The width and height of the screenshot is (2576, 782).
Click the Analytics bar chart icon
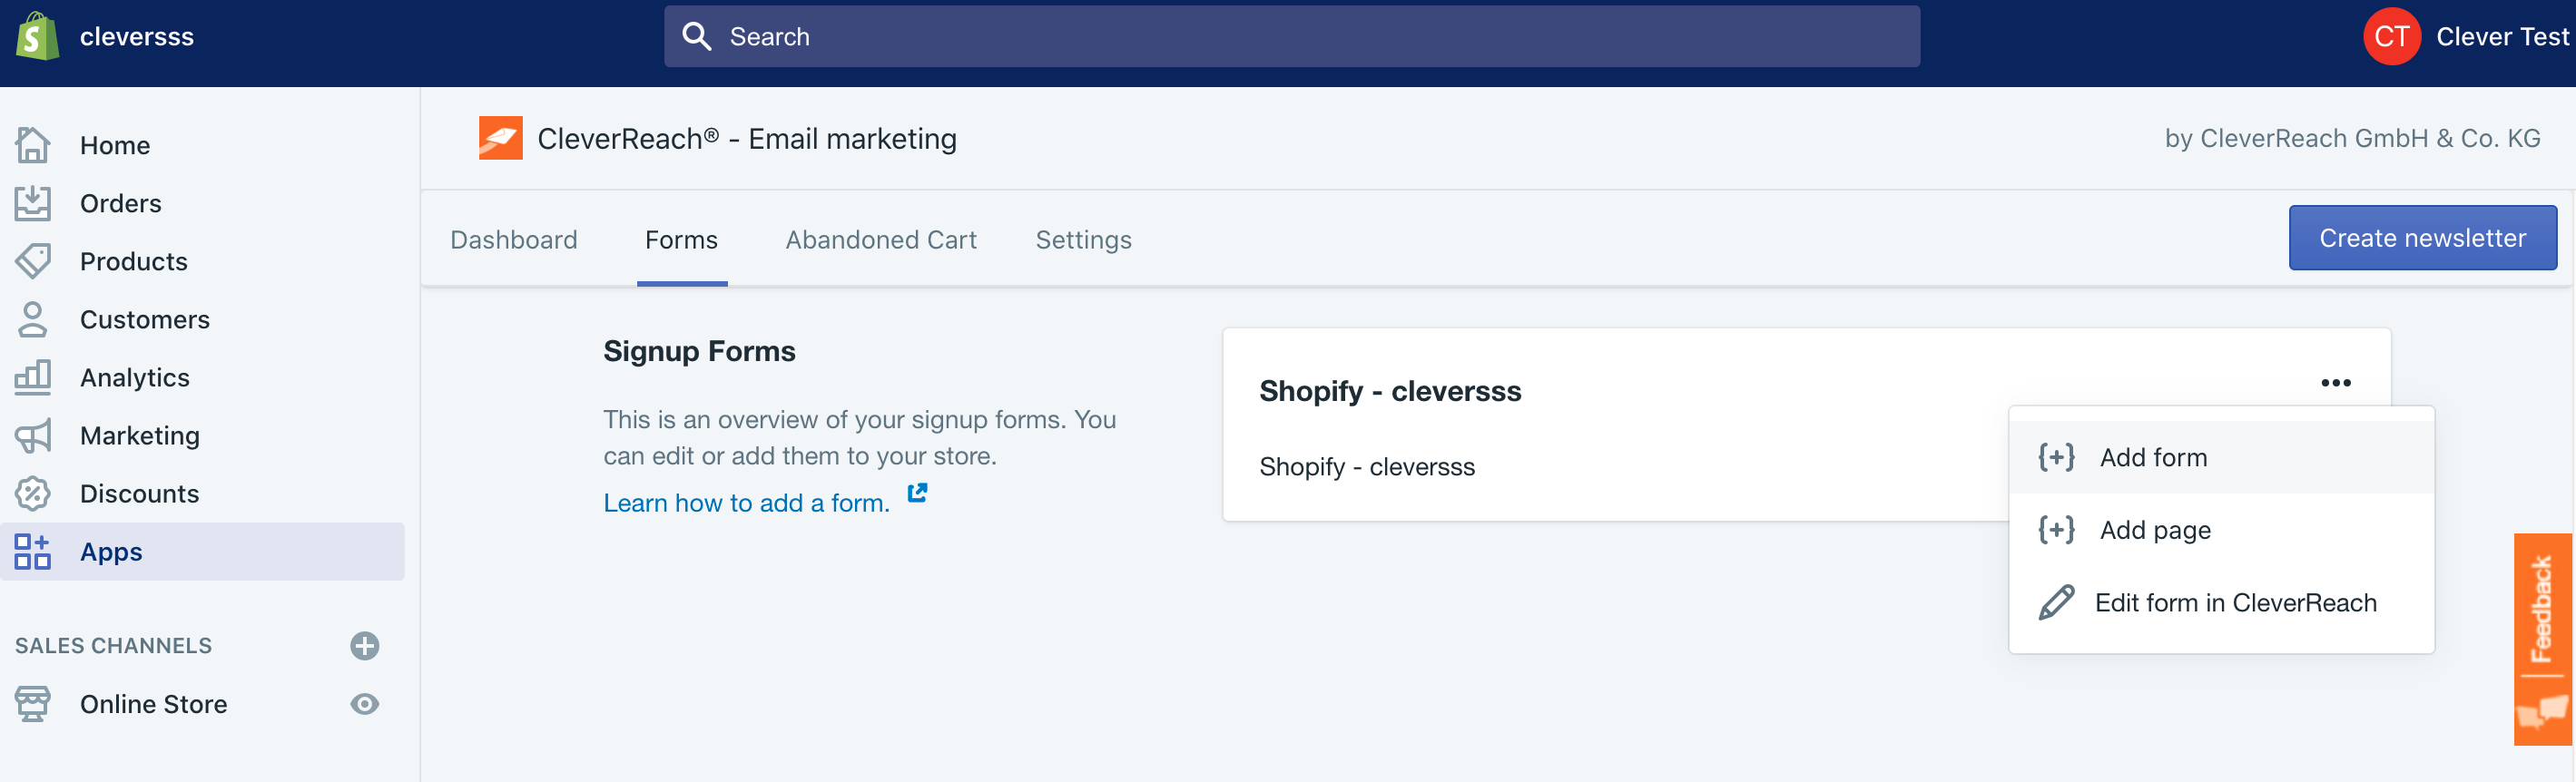coord(33,377)
